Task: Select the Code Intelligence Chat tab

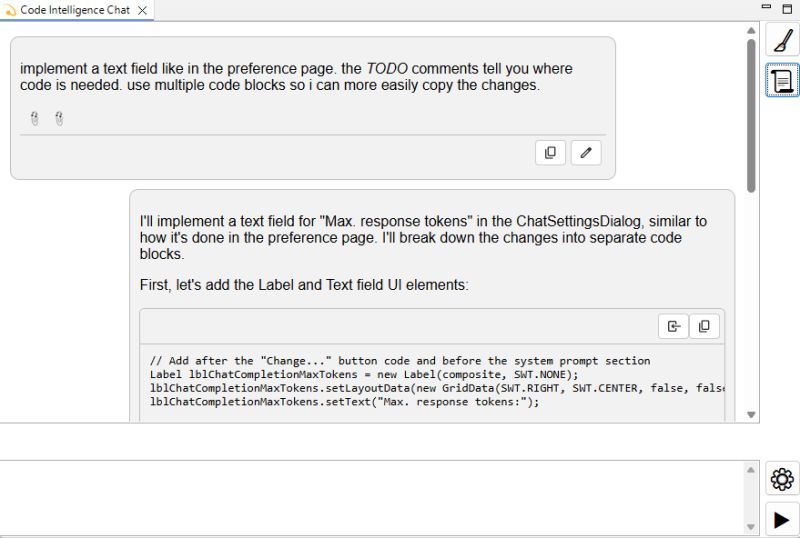Action: (76, 10)
